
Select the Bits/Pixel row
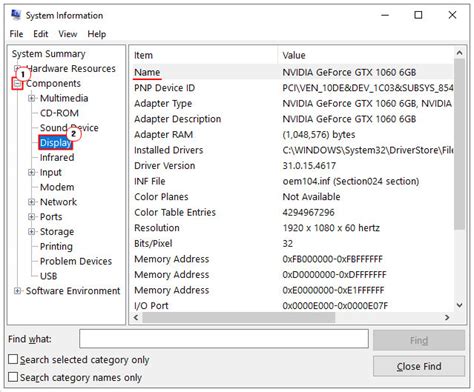tap(292, 243)
